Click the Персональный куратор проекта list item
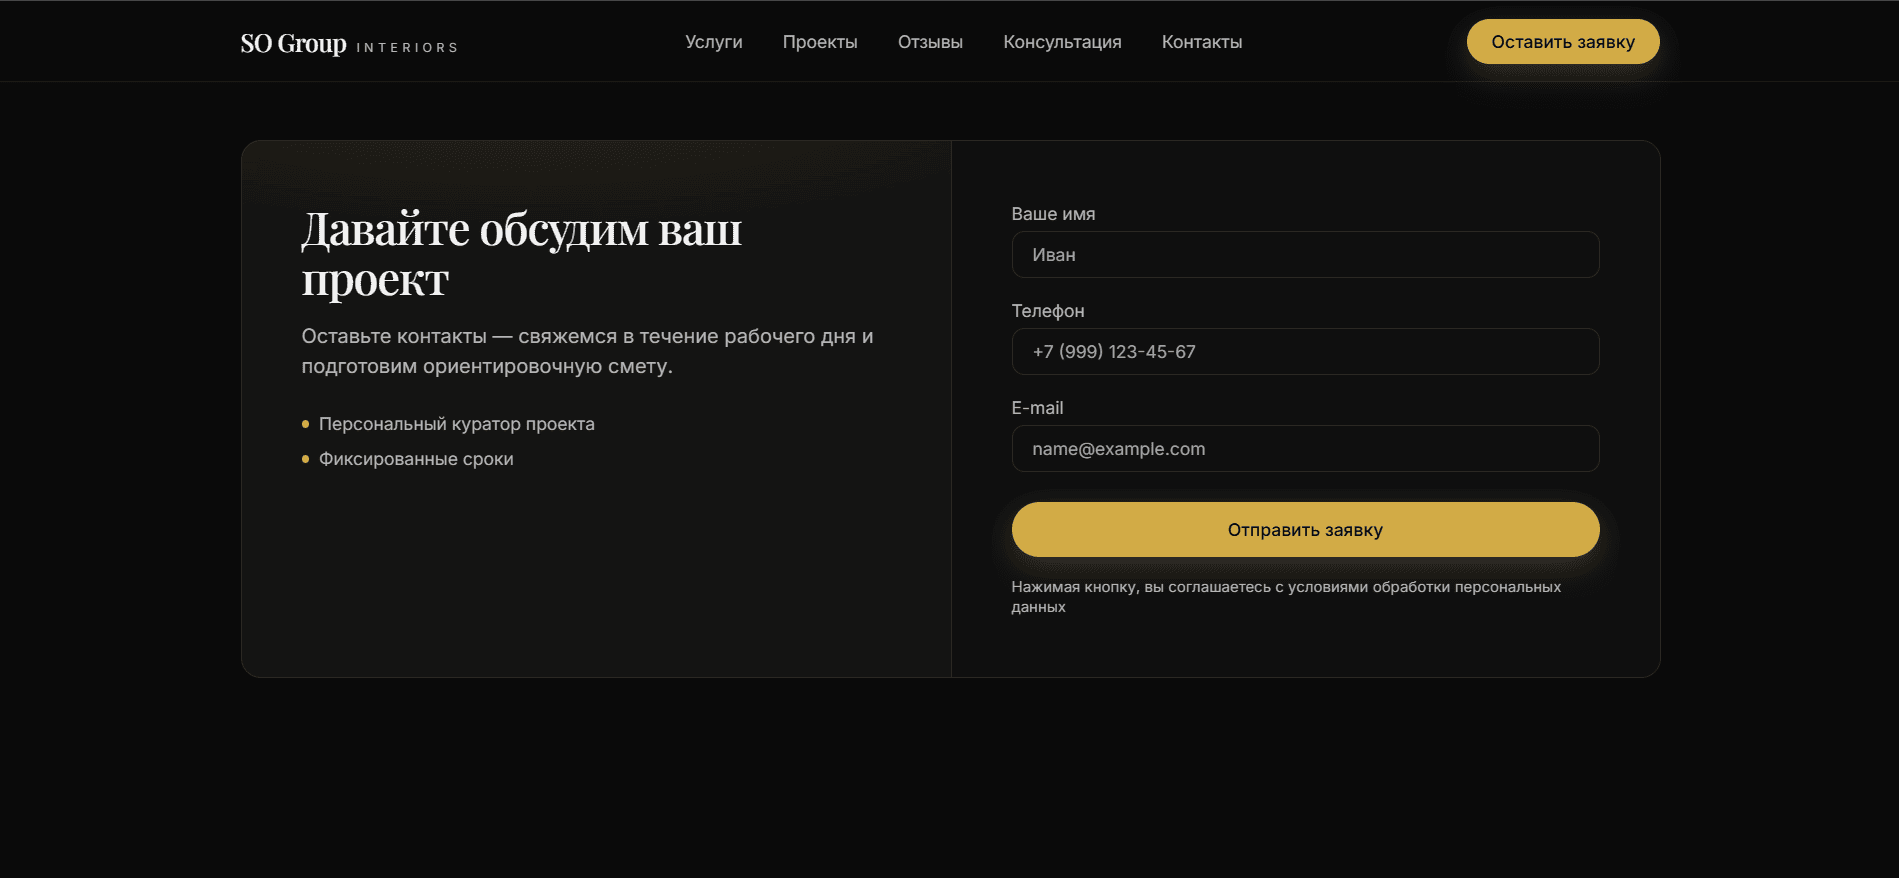Viewport: 1899px width, 878px height. [x=456, y=424]
